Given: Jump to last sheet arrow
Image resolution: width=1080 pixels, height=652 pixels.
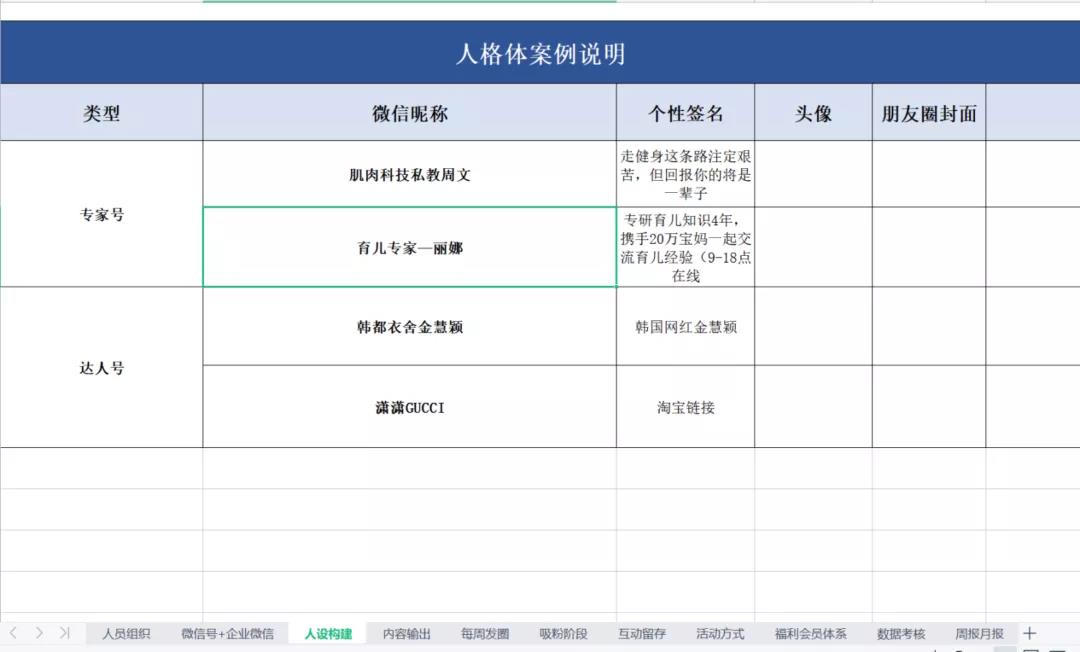Looking at the screenshot, I should [65, 633].
